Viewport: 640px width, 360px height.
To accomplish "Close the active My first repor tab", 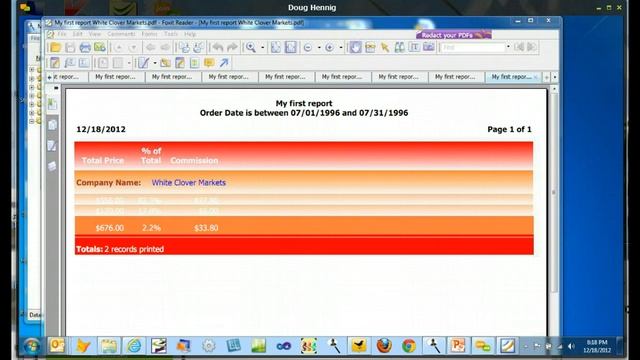I will coord(536,77).
